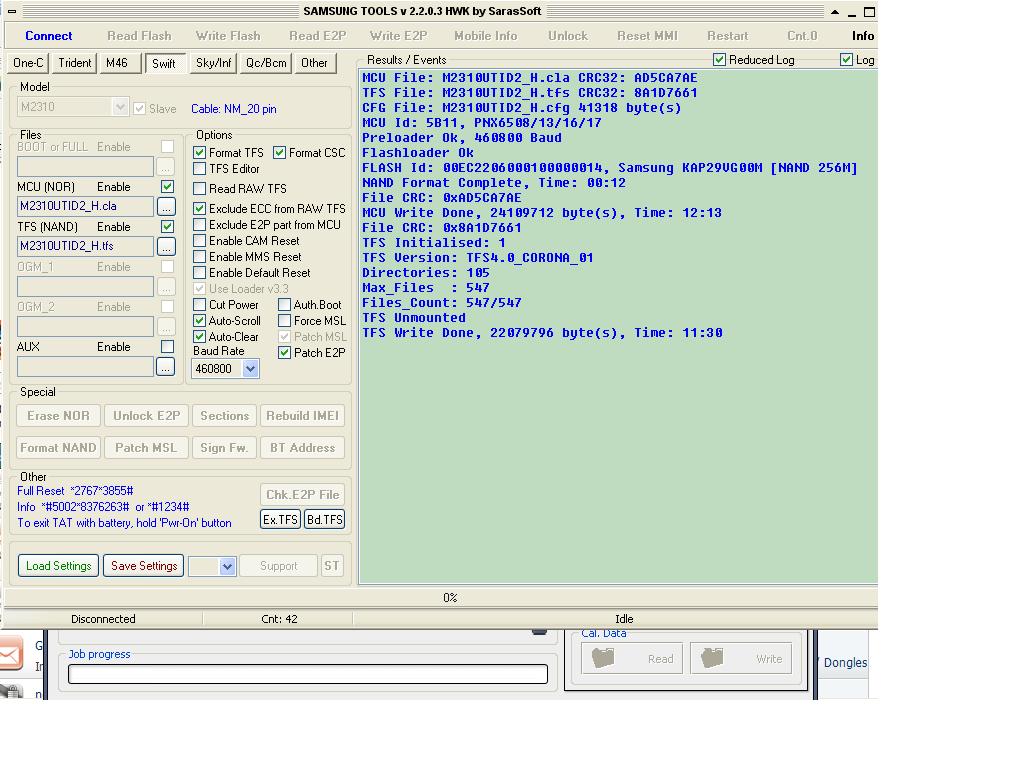
Task: Open the Other platform tab
Action: [315, 63]
